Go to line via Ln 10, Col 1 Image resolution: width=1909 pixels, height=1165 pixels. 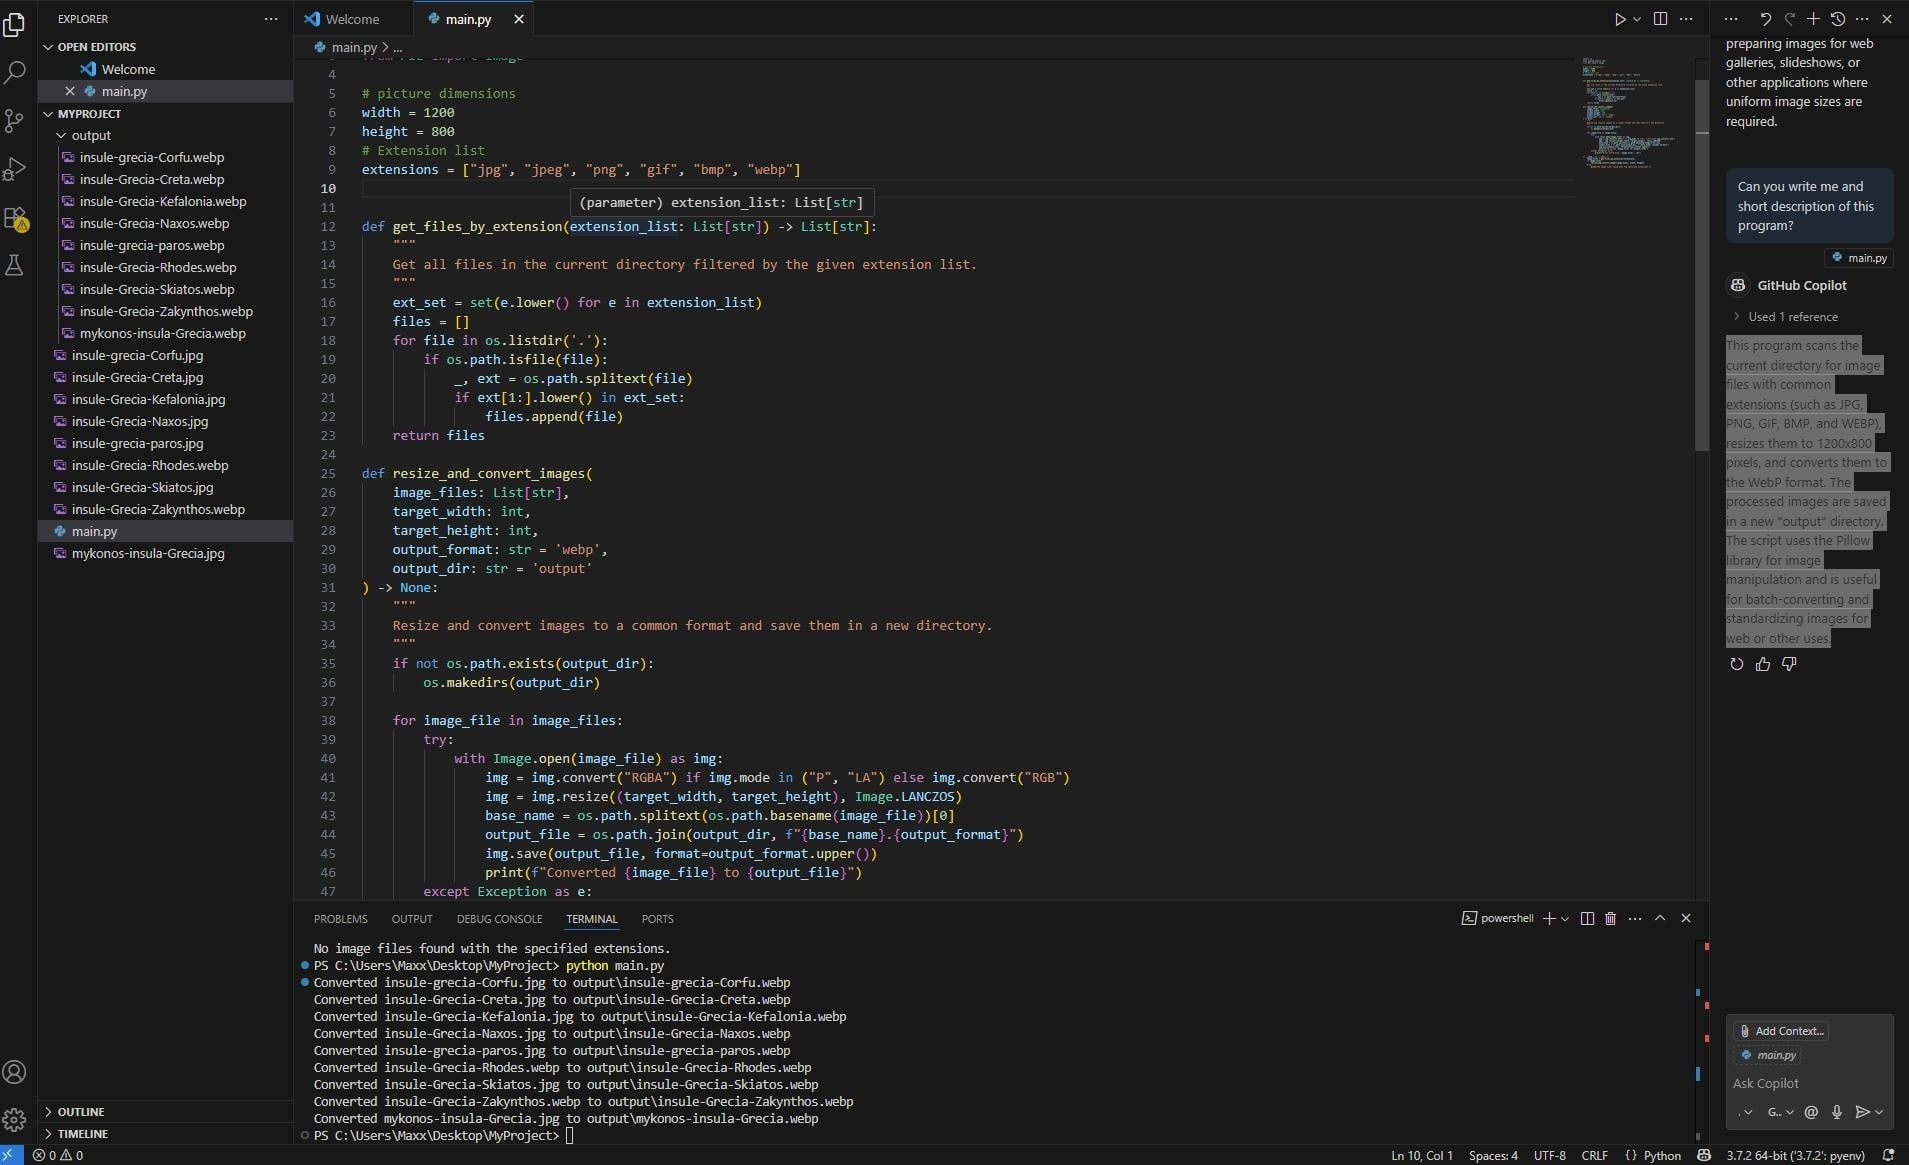point(1421,1155)
